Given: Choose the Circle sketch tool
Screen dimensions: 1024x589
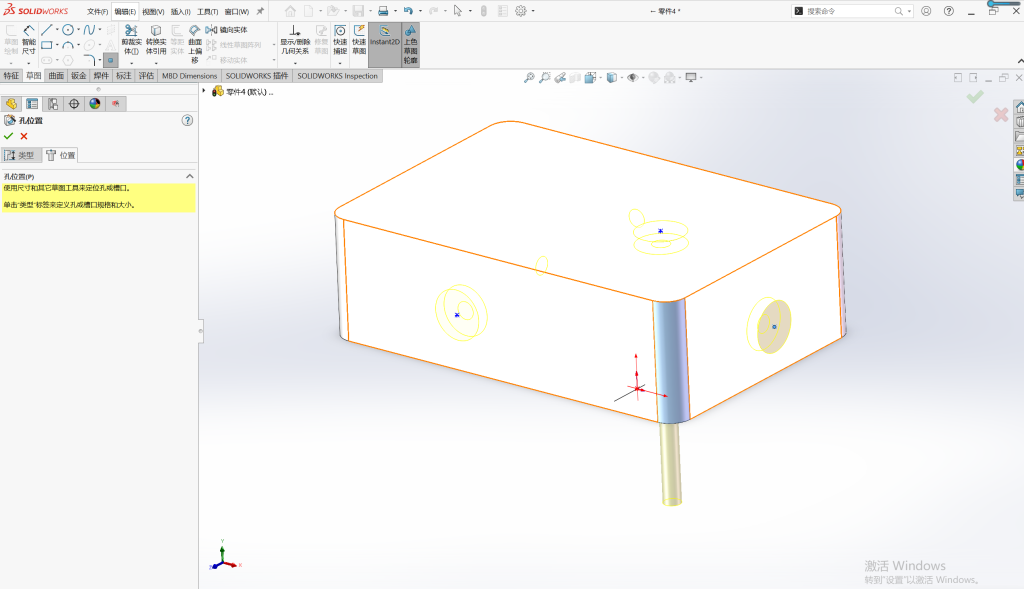Looking at the screenshot, I should click(67, 30).
